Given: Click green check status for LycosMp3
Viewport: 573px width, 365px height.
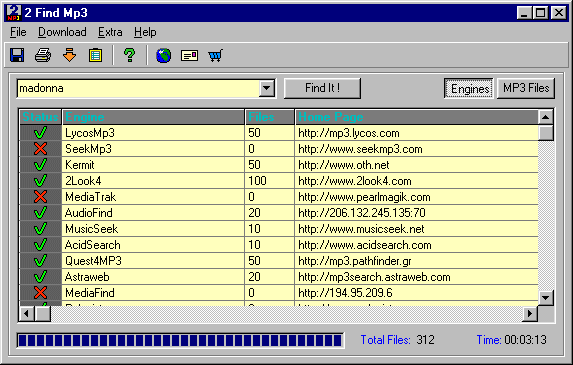Looking at the screenshot, I should (x=40, y=133).
